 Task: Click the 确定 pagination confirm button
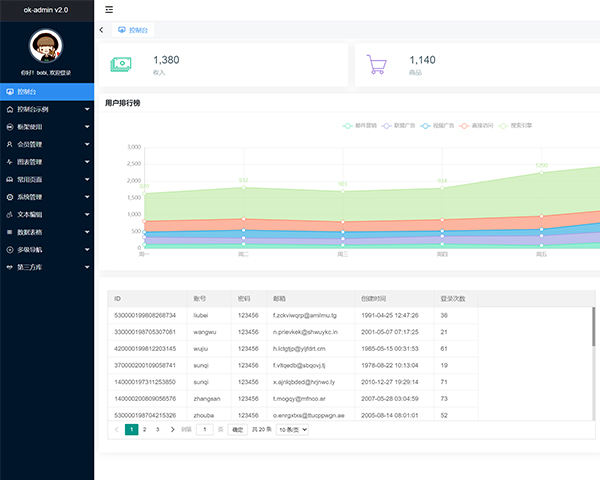(x=237, y=429)
